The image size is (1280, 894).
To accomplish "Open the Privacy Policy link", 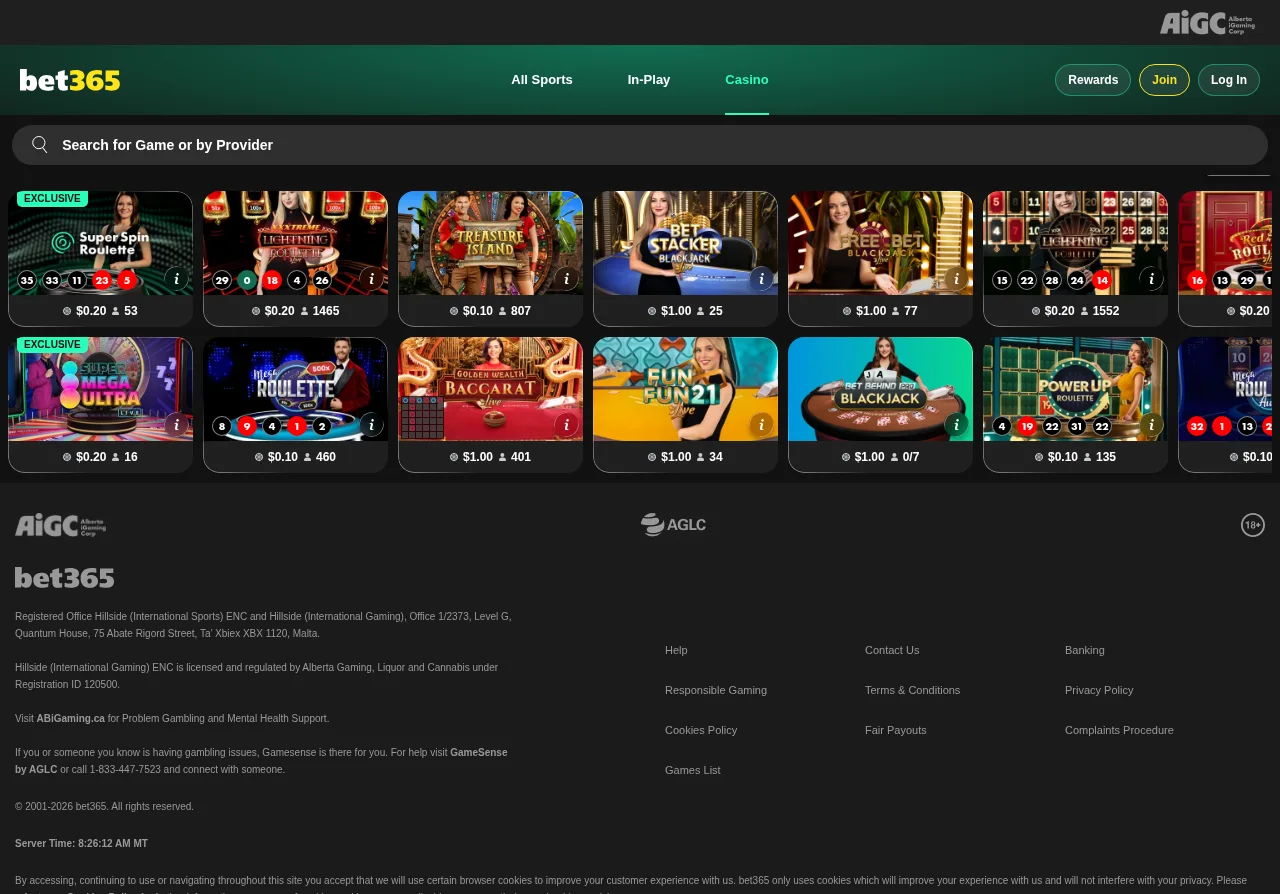I will [x=1099, y=690].
